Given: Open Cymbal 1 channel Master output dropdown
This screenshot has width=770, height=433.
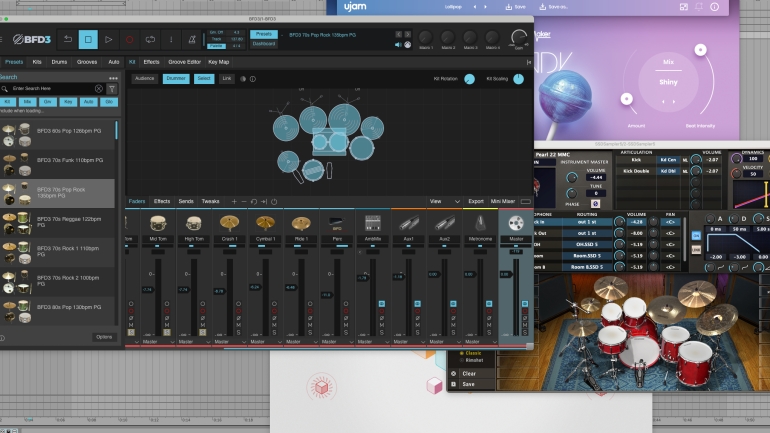Looking at the screenshot, I should pos(266,342).
